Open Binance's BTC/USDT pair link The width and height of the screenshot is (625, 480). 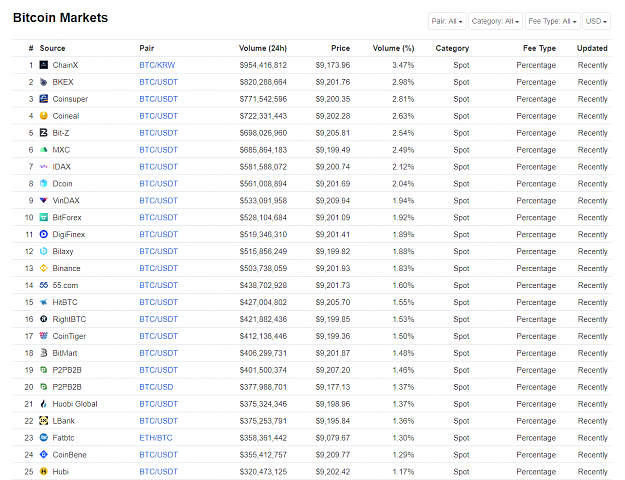point(158,268)
